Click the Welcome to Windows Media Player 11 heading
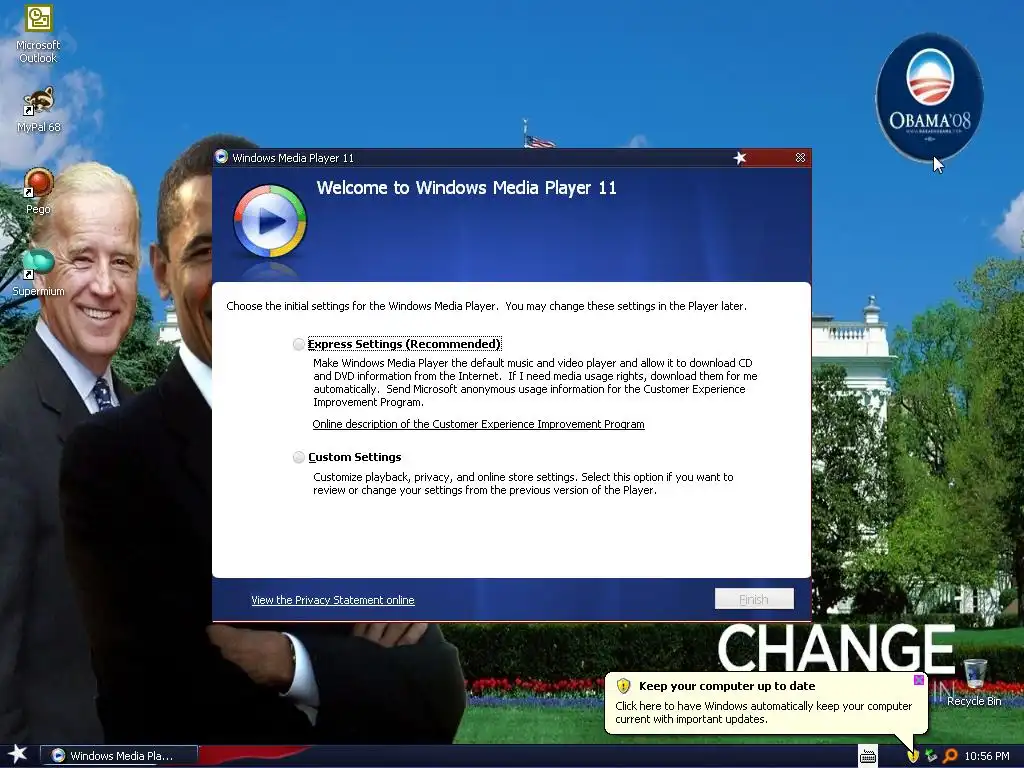The image size is (1024, 768). click(x=466, y=188)
